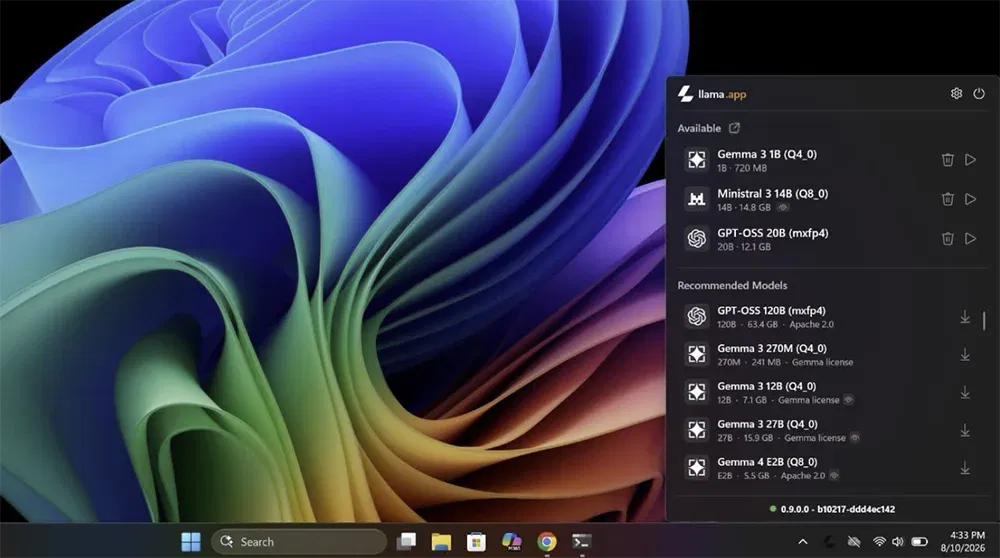Screen dimensions: 1000x558
Task: Select the GPT-OSS 20B (mxfp4) title
Action: [772, 233]
